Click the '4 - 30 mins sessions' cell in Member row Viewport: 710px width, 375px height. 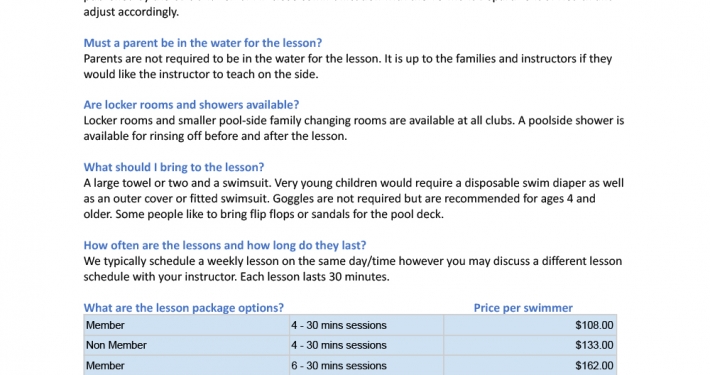[x=366, y=325]
